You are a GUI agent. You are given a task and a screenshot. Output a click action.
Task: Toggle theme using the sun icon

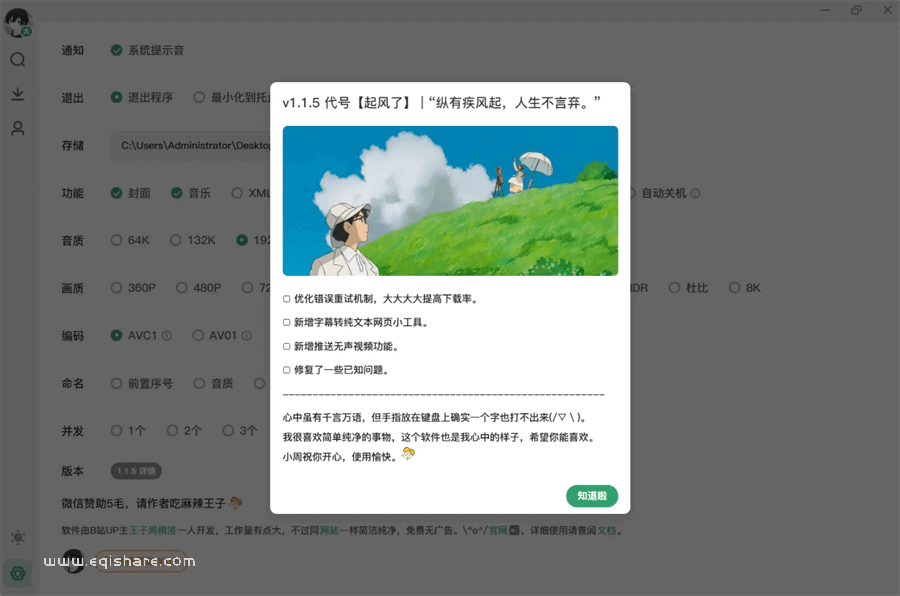coord(18,537)
